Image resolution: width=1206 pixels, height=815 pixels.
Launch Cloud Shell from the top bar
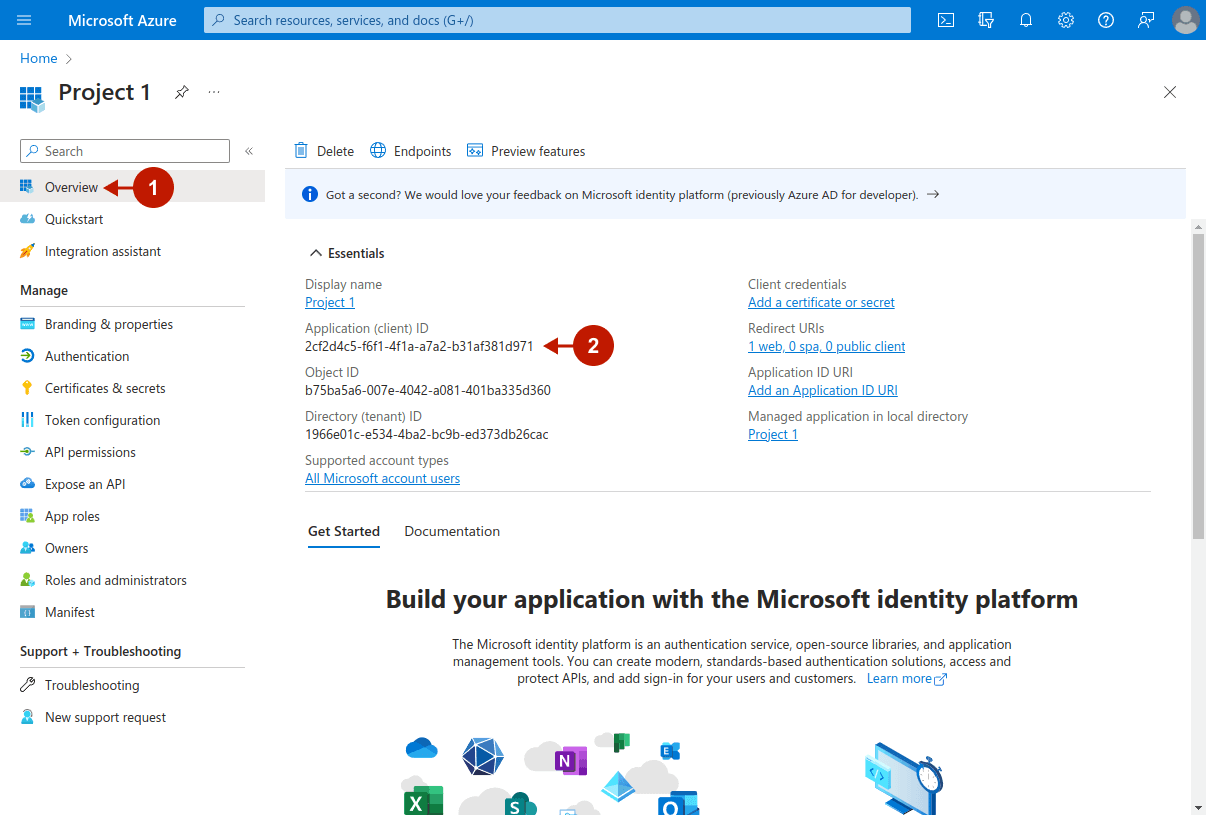[x=946, y=20]
